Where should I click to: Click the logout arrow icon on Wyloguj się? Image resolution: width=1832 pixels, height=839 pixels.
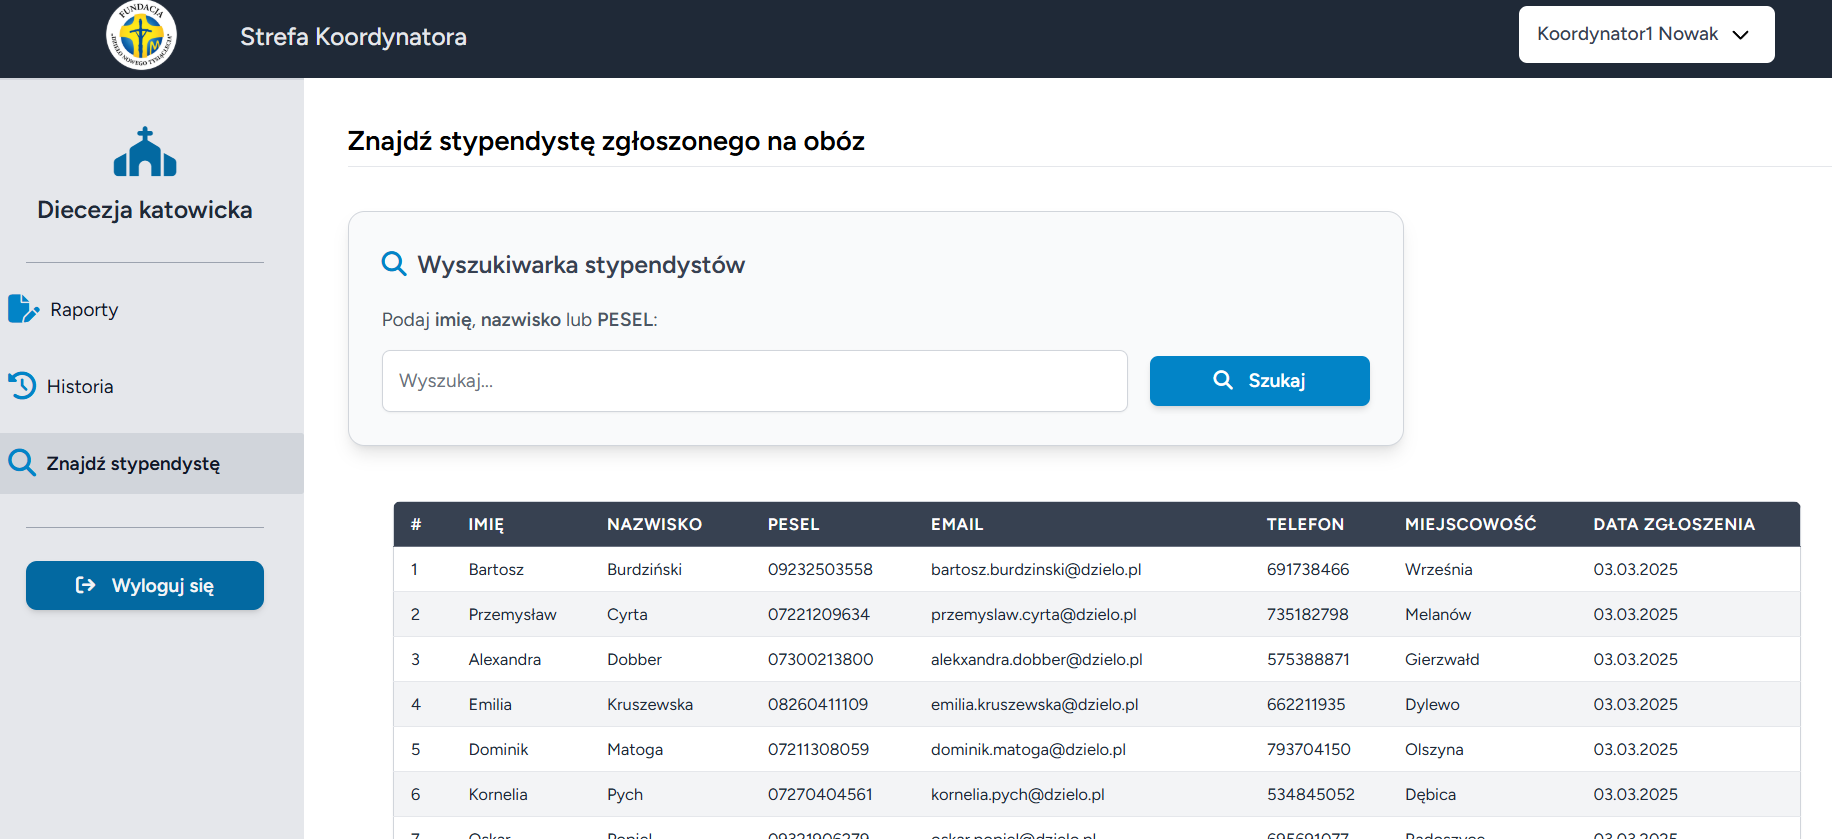pos(86,585)
